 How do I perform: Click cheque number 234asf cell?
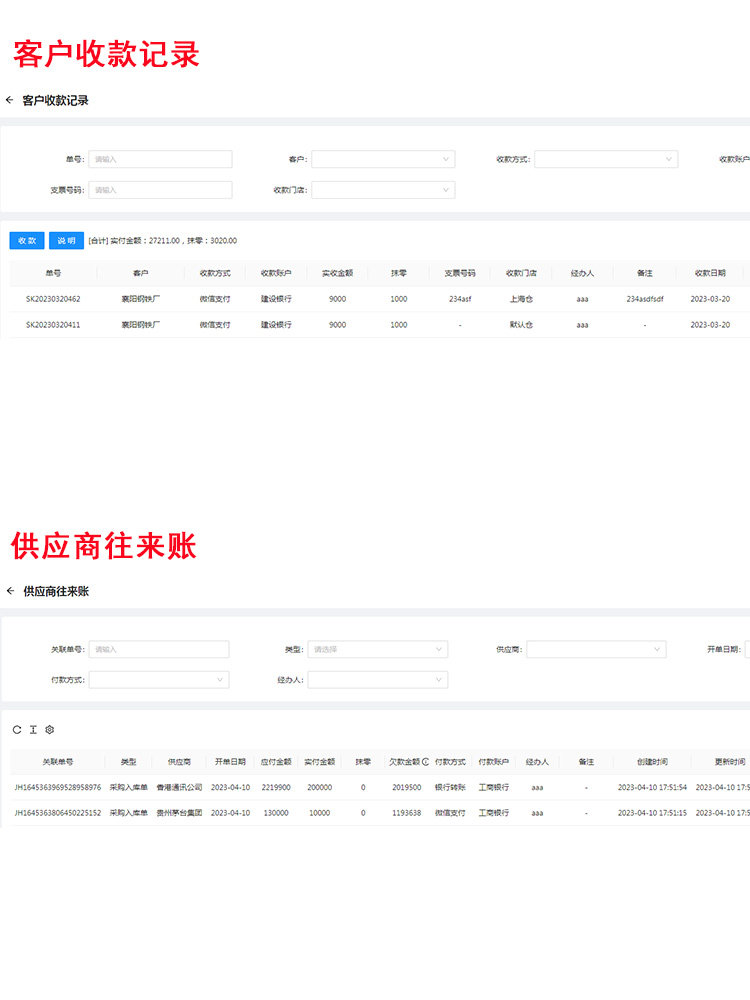(460, 298)
